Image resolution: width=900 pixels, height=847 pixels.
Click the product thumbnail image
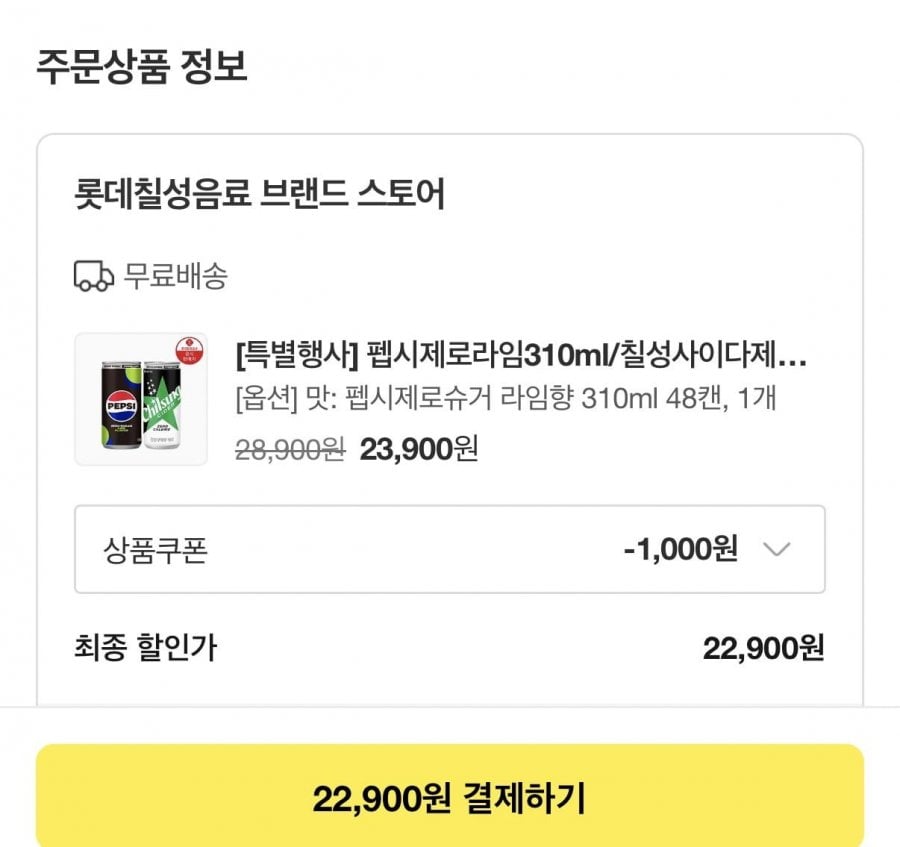pyautogui.click(x=141, y=399)
